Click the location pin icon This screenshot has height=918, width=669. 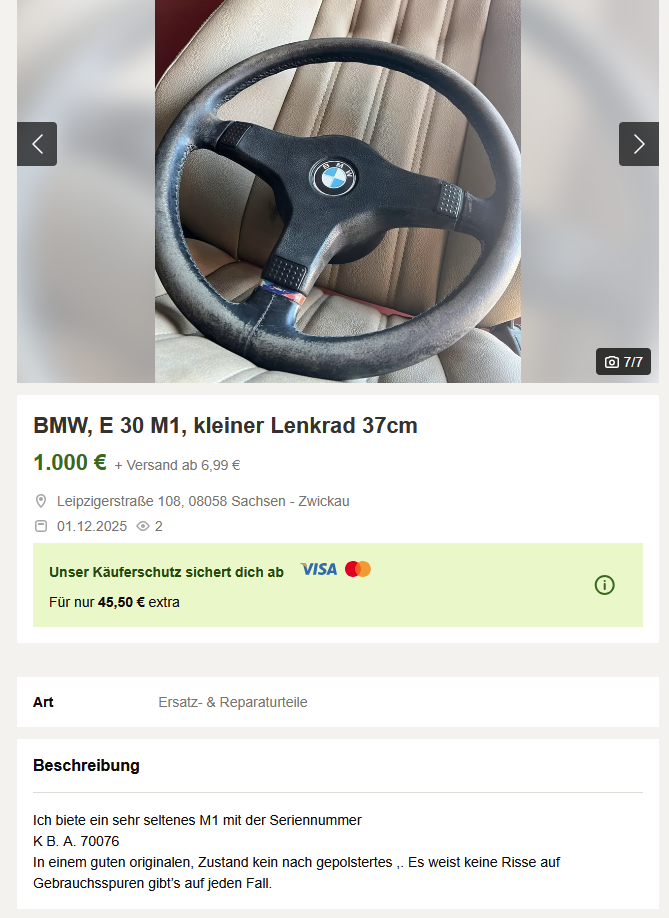point(41,501)
